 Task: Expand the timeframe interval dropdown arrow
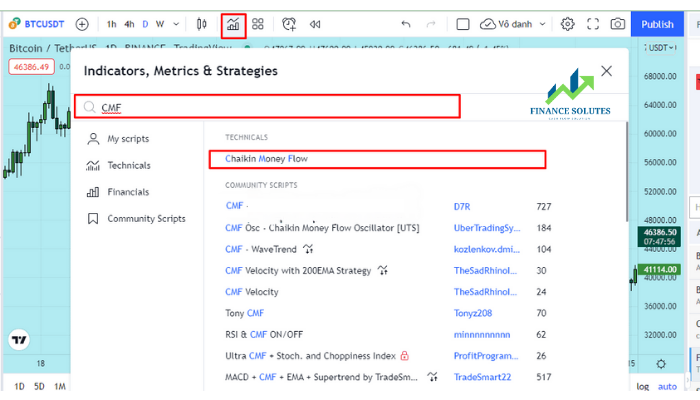[x=176, y=24]
